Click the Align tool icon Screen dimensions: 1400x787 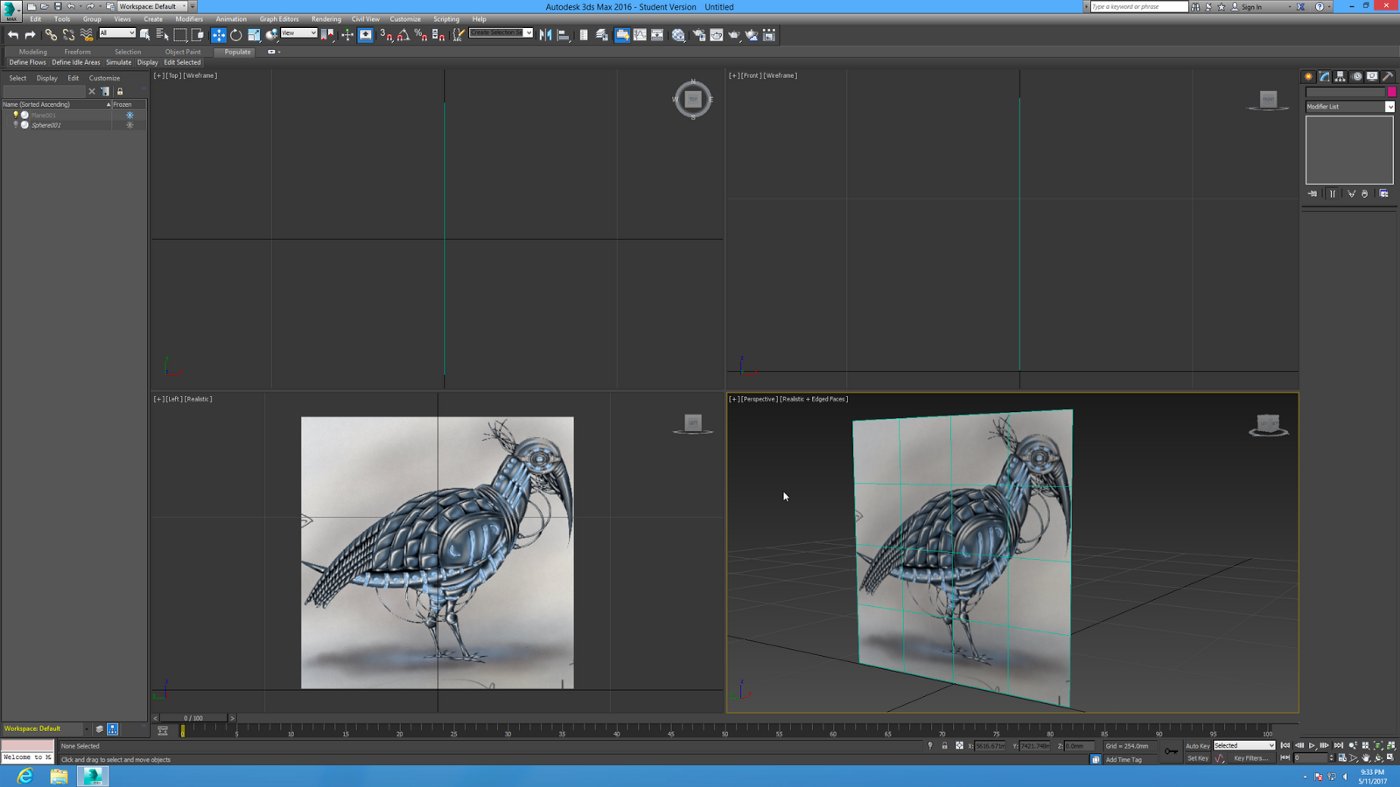click(563, 35)
